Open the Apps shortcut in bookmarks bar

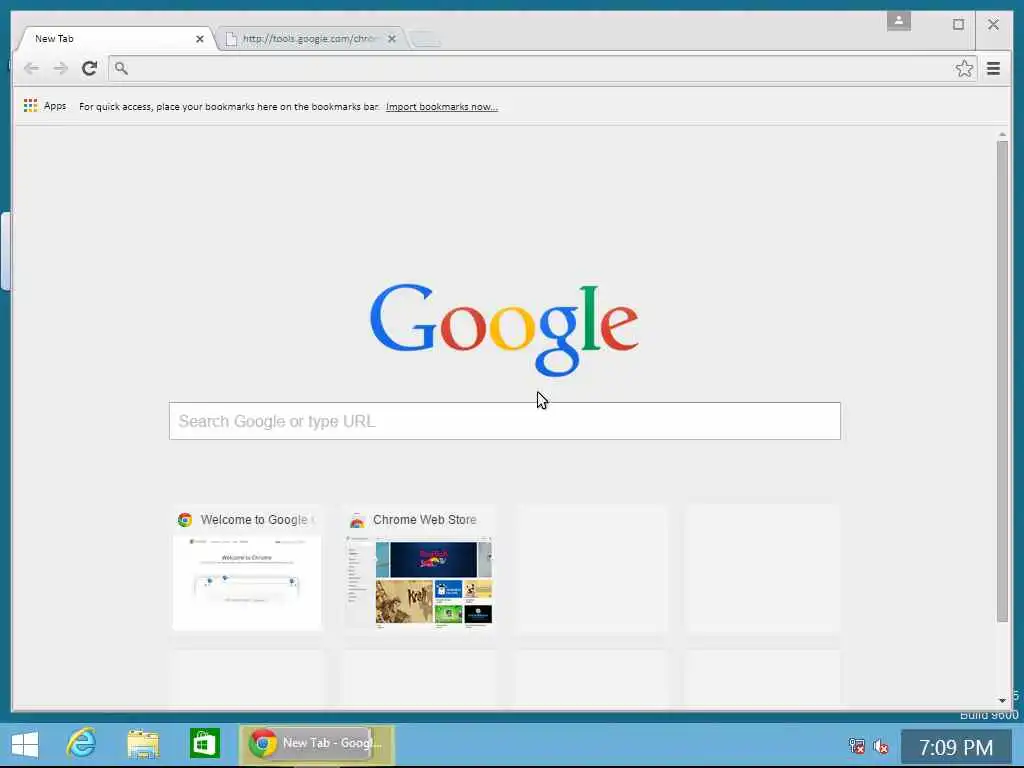(x=45, y=106)
